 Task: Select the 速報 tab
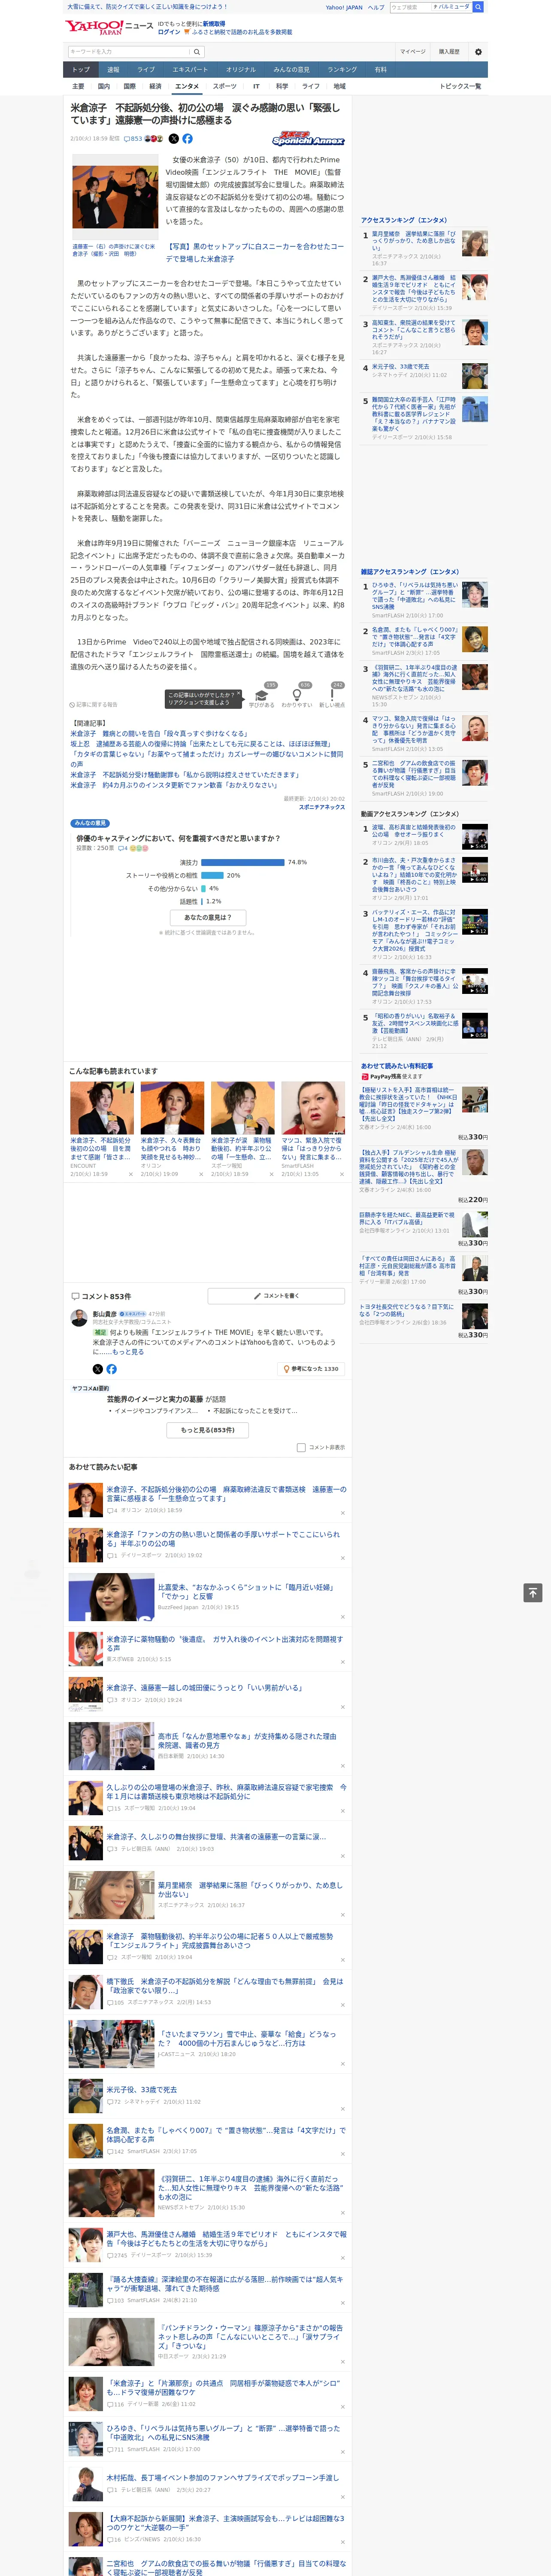113,70
